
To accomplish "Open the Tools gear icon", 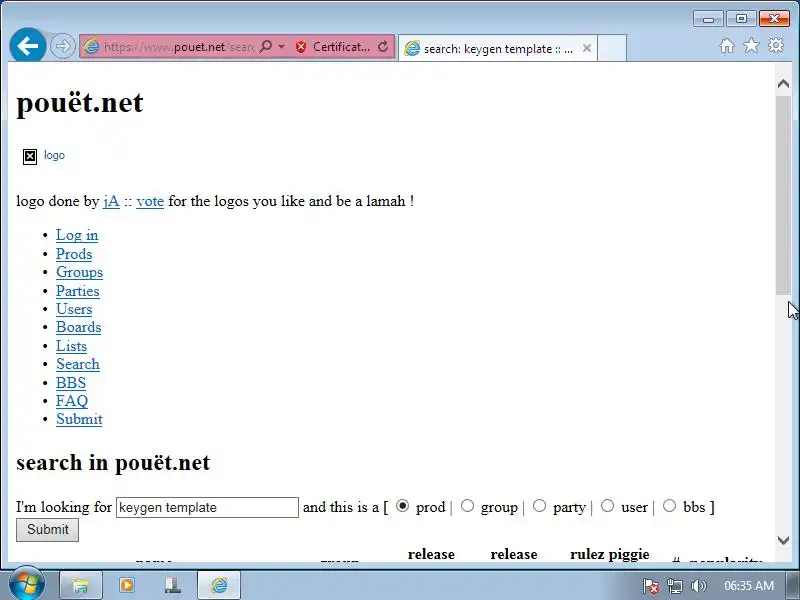I will pyautogui.click(x=776, y=45).
